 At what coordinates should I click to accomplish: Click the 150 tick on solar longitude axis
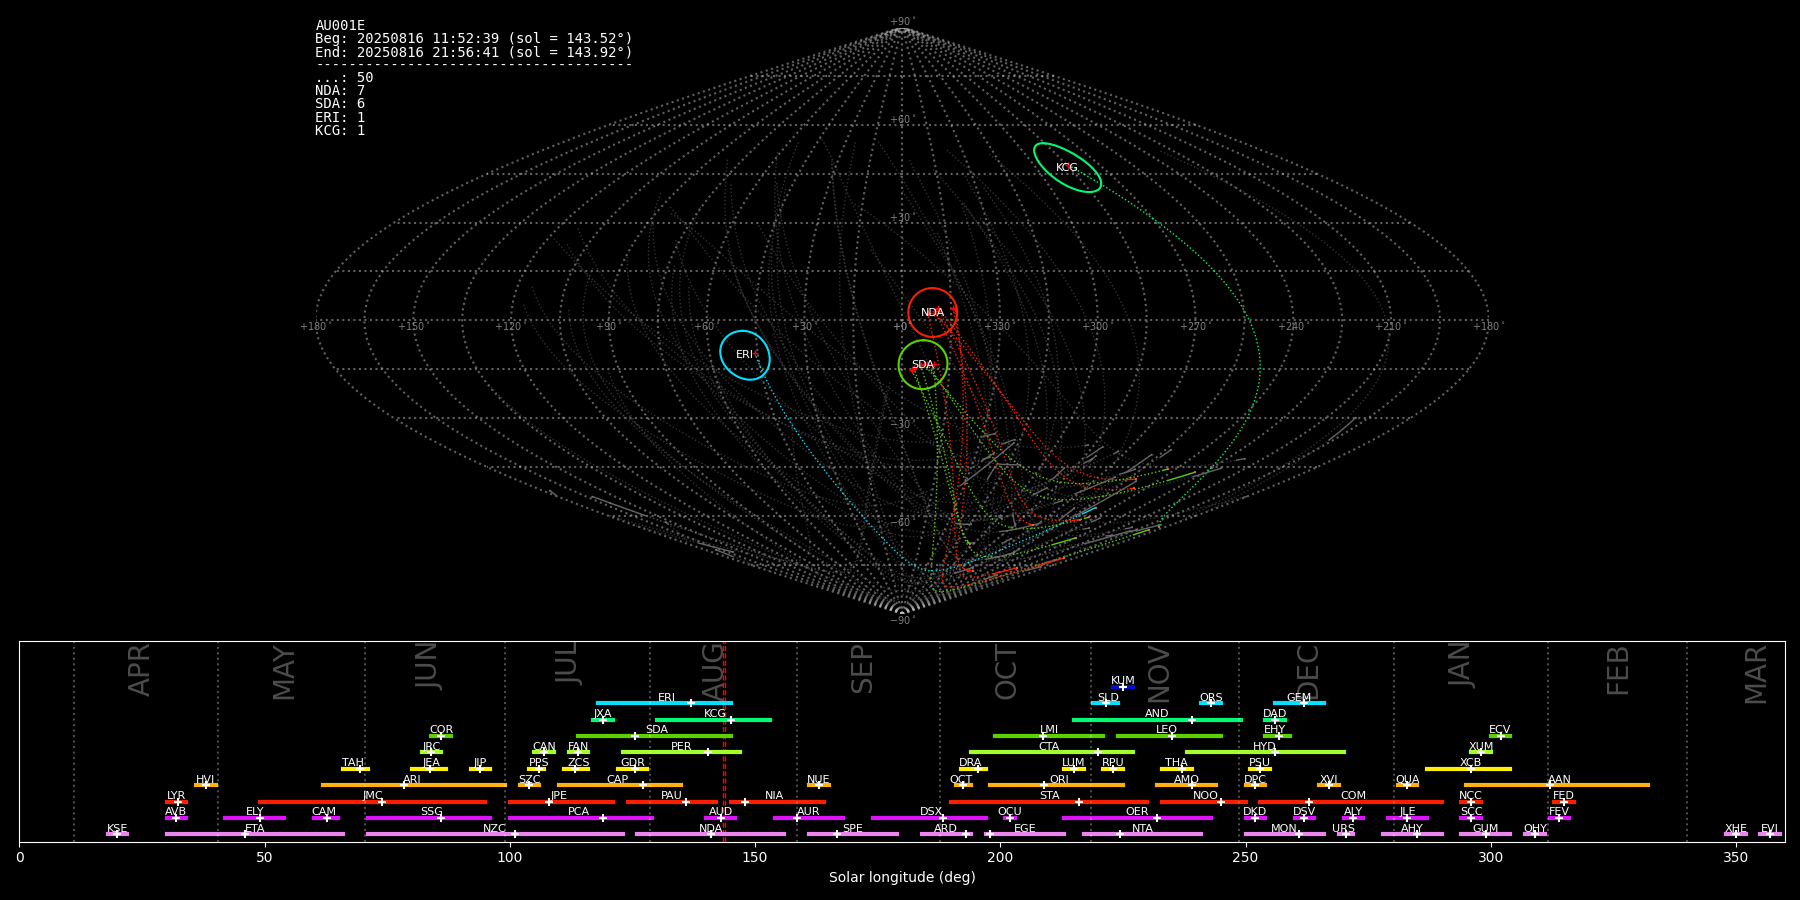[x=755, y=857]
